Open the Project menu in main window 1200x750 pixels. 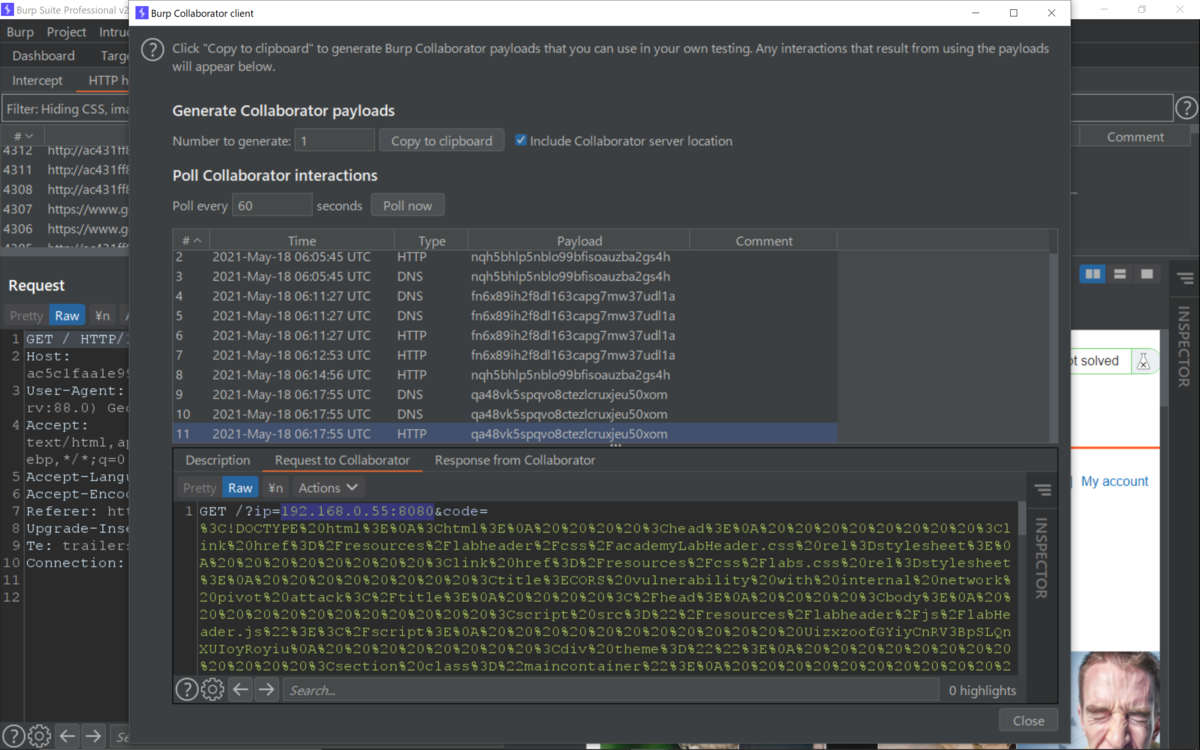[66, 32]
